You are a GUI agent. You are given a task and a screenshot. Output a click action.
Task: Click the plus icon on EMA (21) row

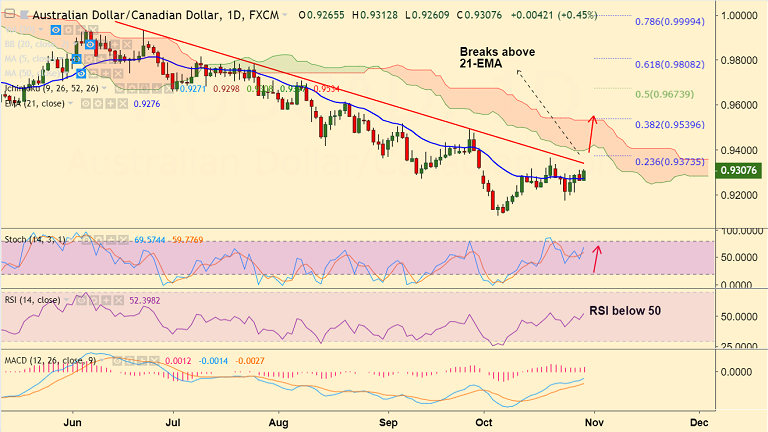pyautogui.click(x=111, y=103)
